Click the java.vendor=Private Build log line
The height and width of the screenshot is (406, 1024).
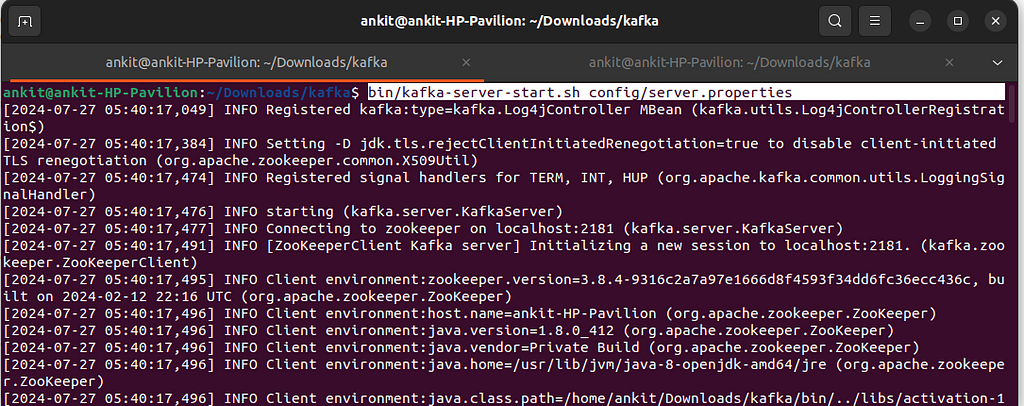pos(461,347)
